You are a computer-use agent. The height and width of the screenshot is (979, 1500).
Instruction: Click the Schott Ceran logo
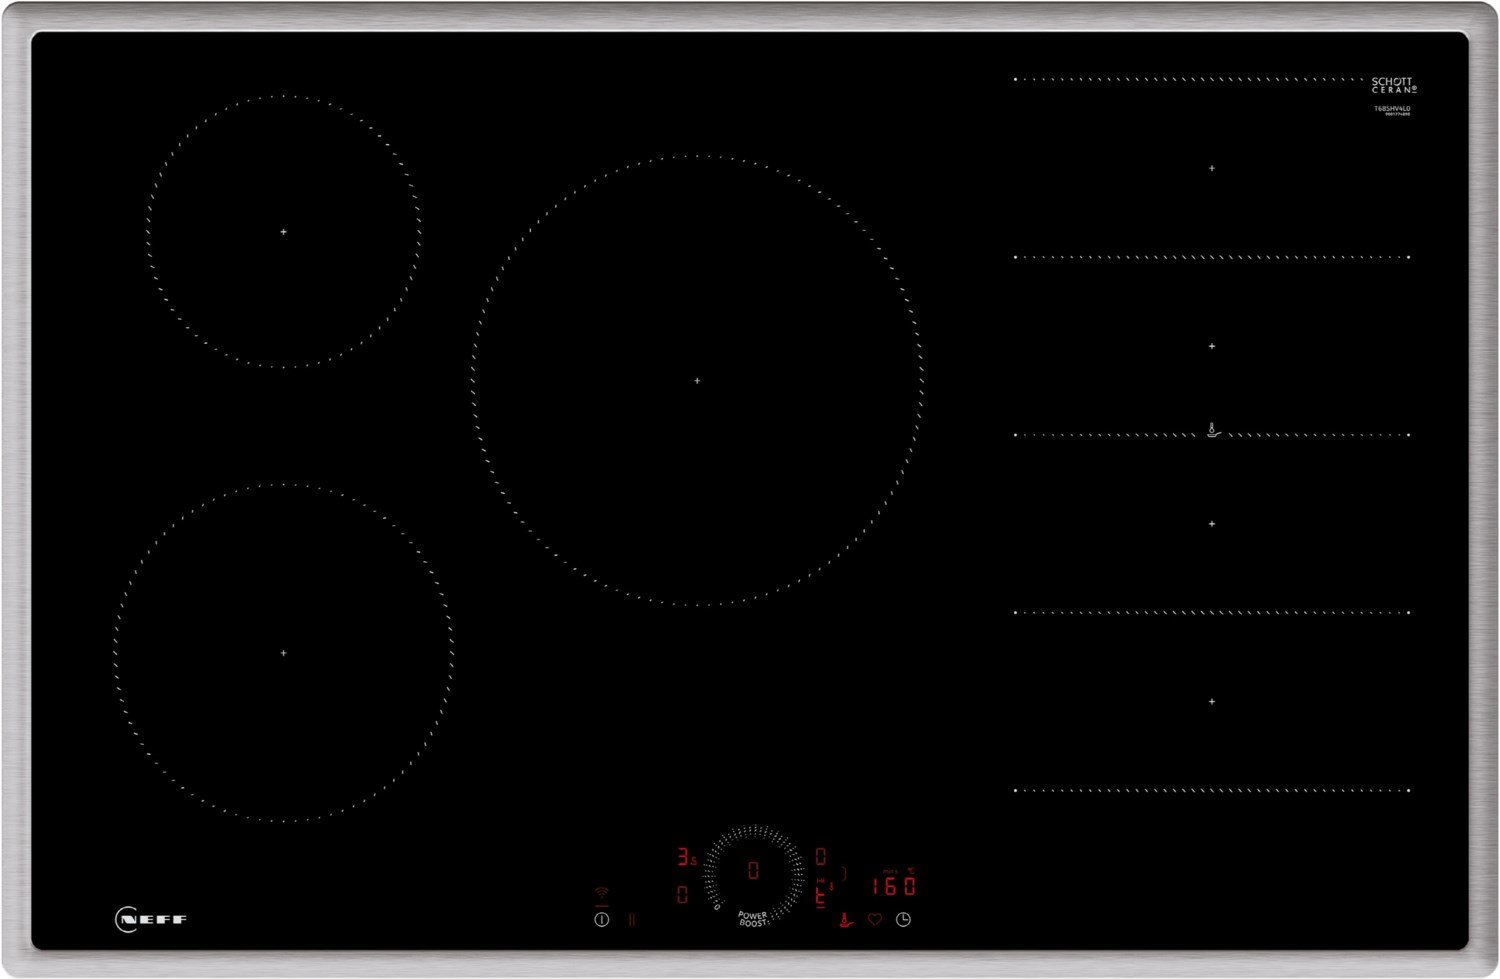[x=1392, y=85]
